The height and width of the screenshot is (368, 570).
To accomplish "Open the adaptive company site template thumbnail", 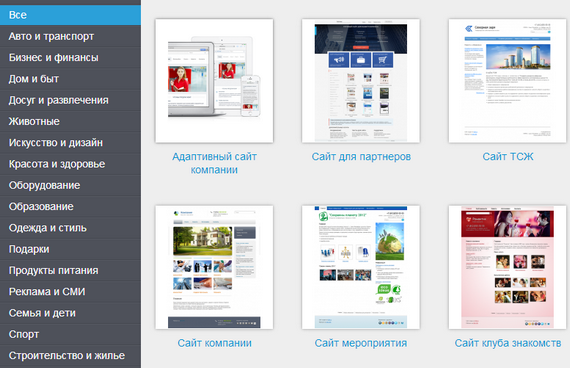I will point(214,81).
